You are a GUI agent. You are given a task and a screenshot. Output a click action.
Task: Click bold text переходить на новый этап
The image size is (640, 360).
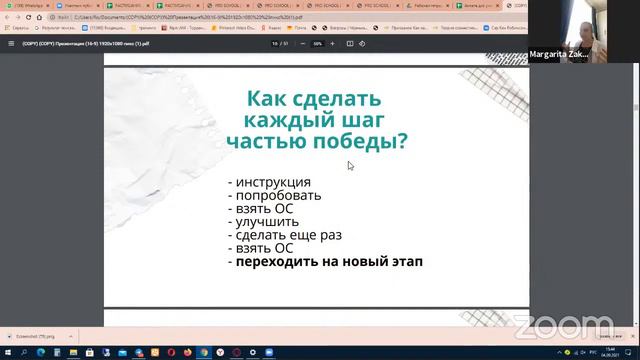(x=329, y=261)
